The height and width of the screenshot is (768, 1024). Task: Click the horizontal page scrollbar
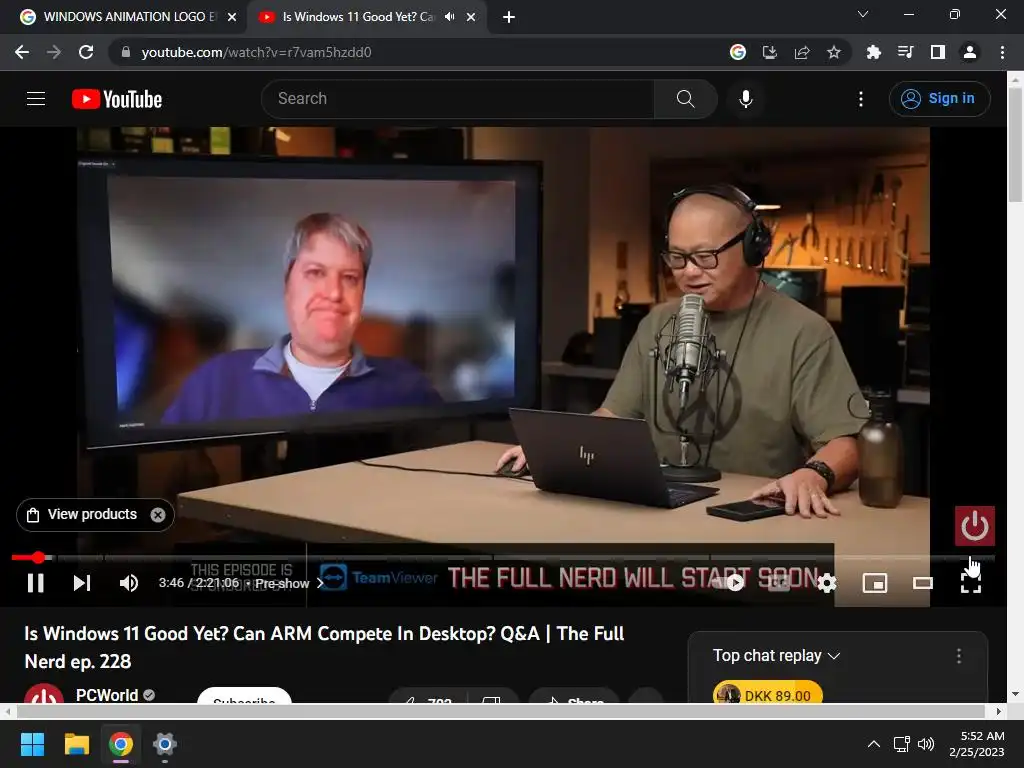coord(502,711)
